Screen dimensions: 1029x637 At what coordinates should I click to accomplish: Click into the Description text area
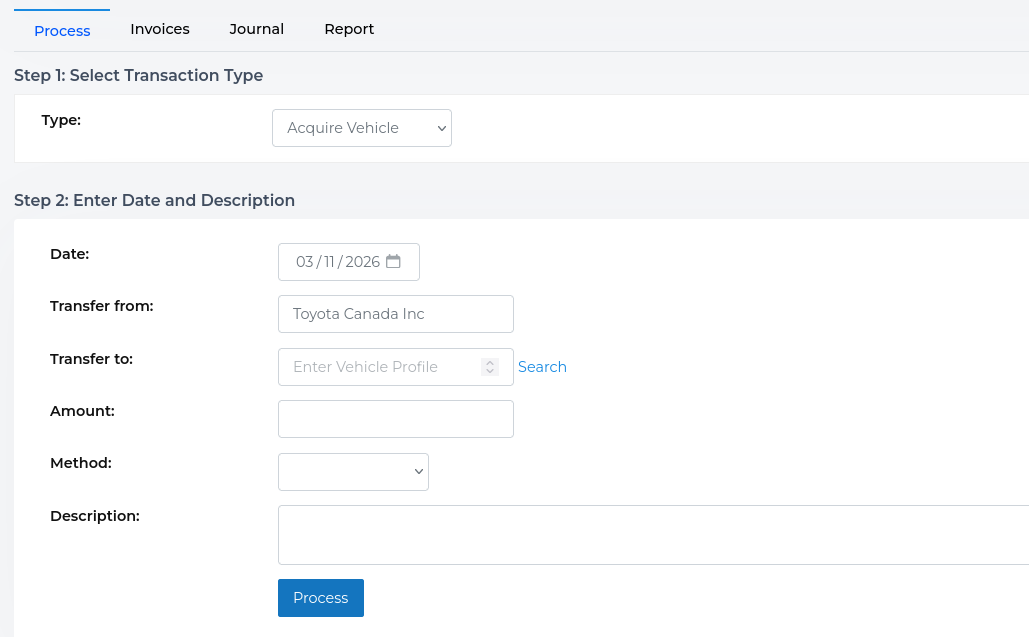[650, 534]
